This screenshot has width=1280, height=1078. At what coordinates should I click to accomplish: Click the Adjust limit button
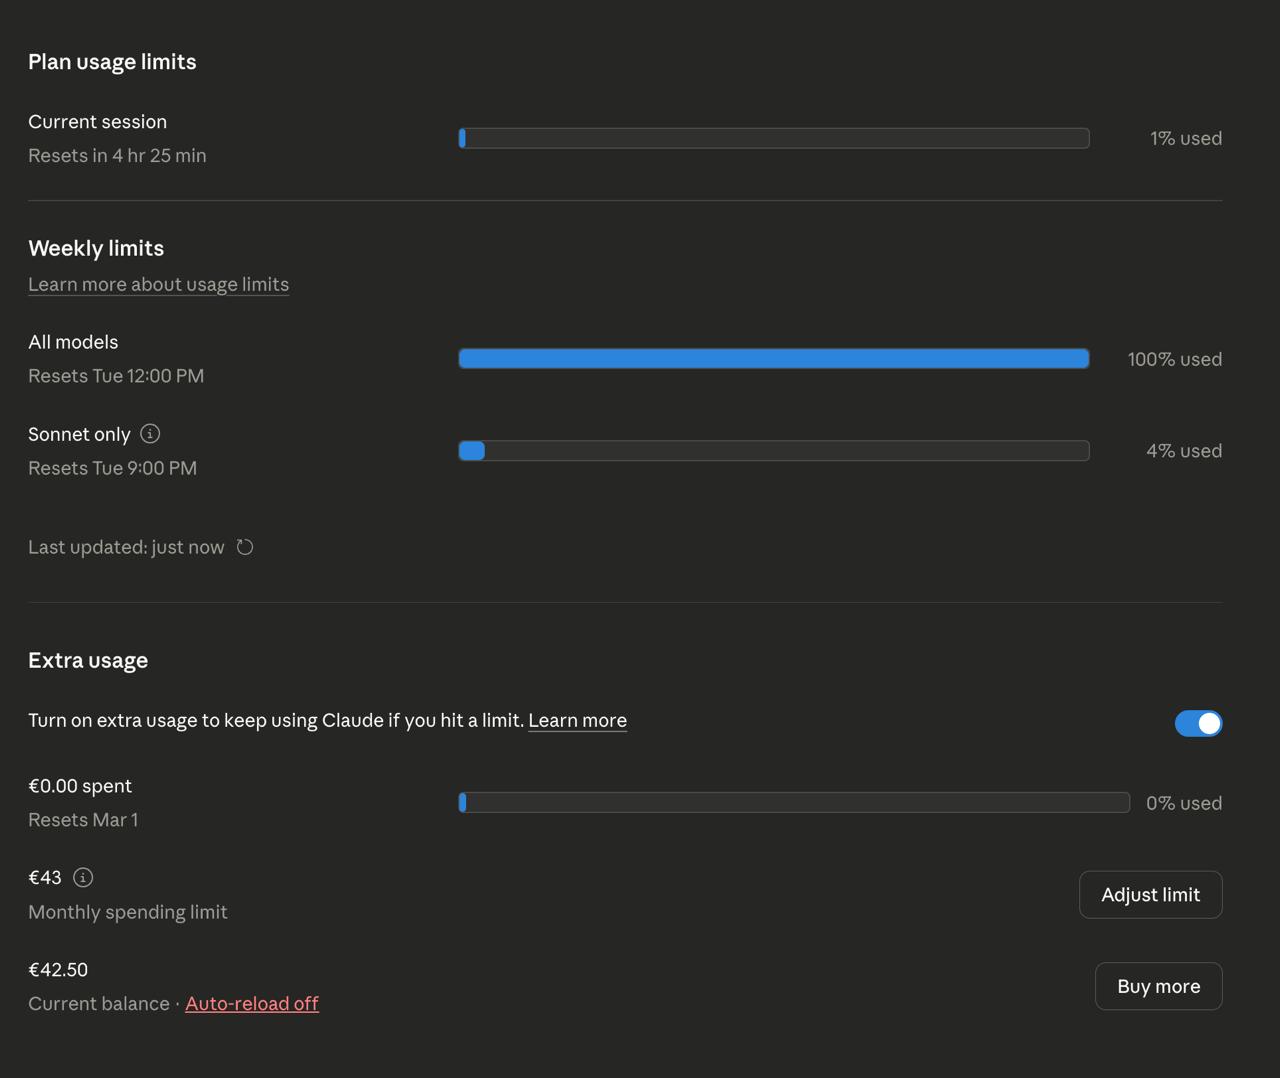1150,895
